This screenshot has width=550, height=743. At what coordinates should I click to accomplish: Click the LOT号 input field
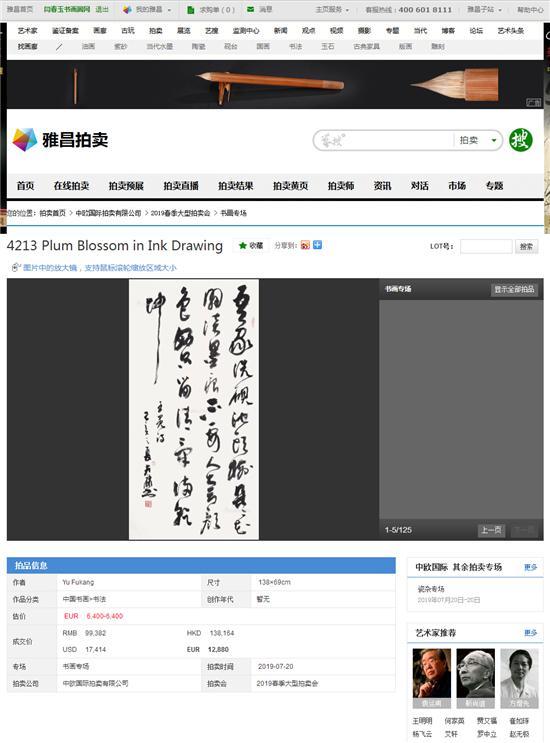(486, 246)
